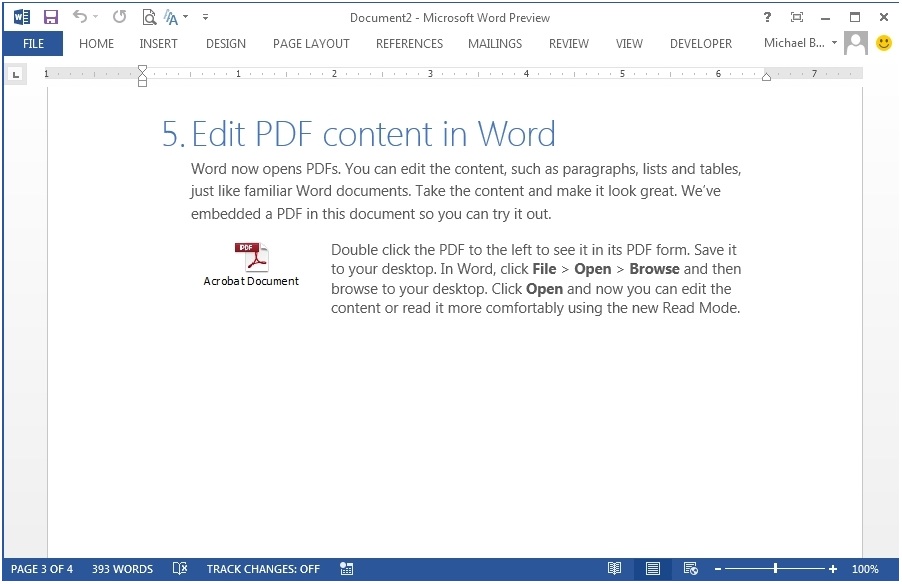Undo the last action
This screenshot has width=902, height=584.
tap(80, 17)
